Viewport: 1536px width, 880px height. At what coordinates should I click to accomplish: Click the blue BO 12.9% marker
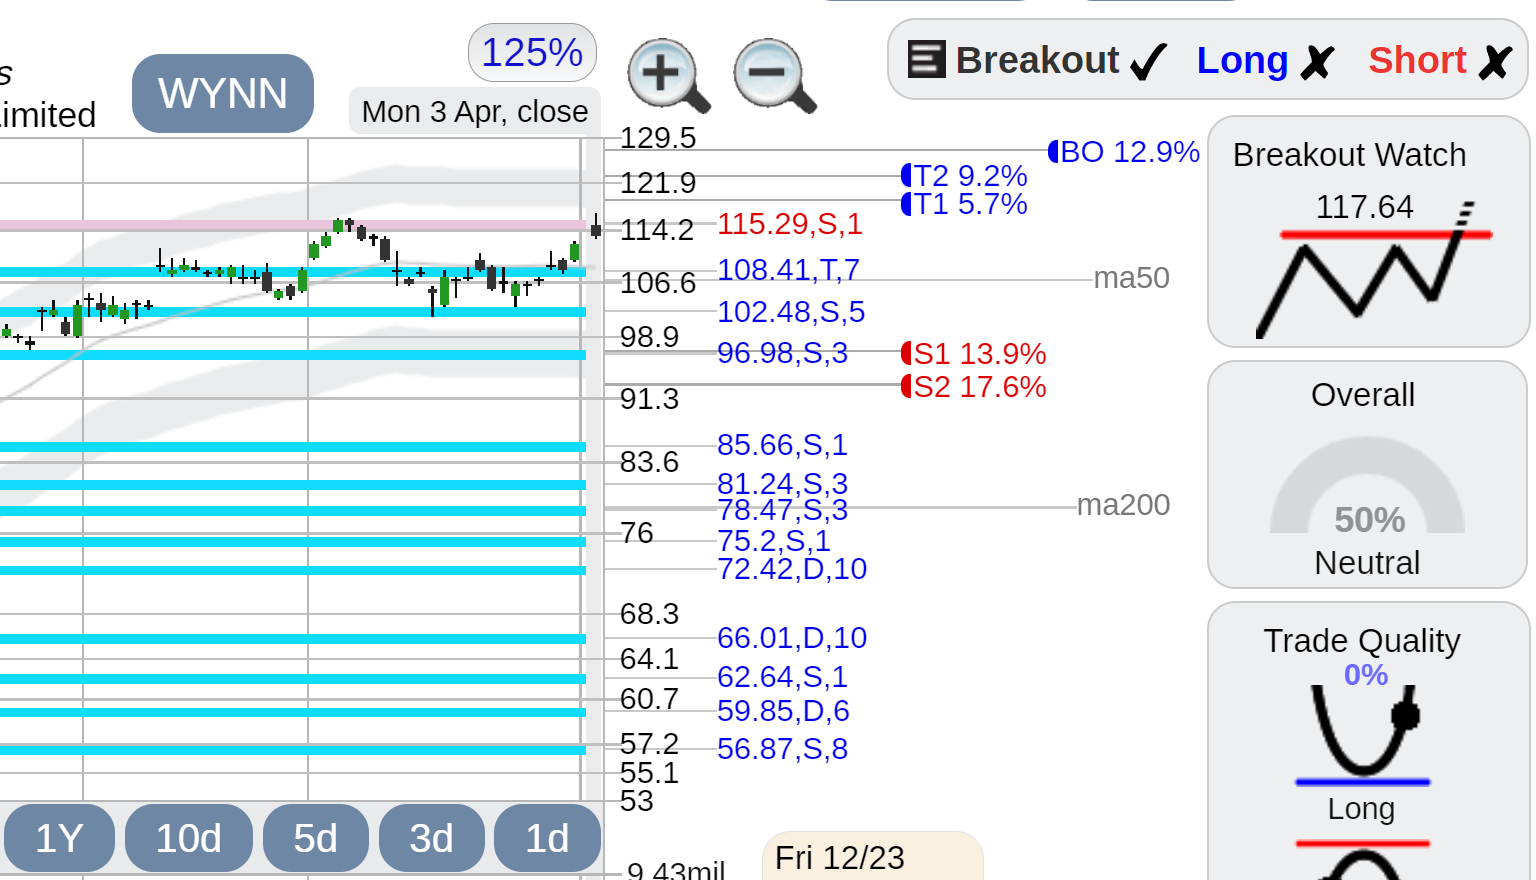(1124, 152)
